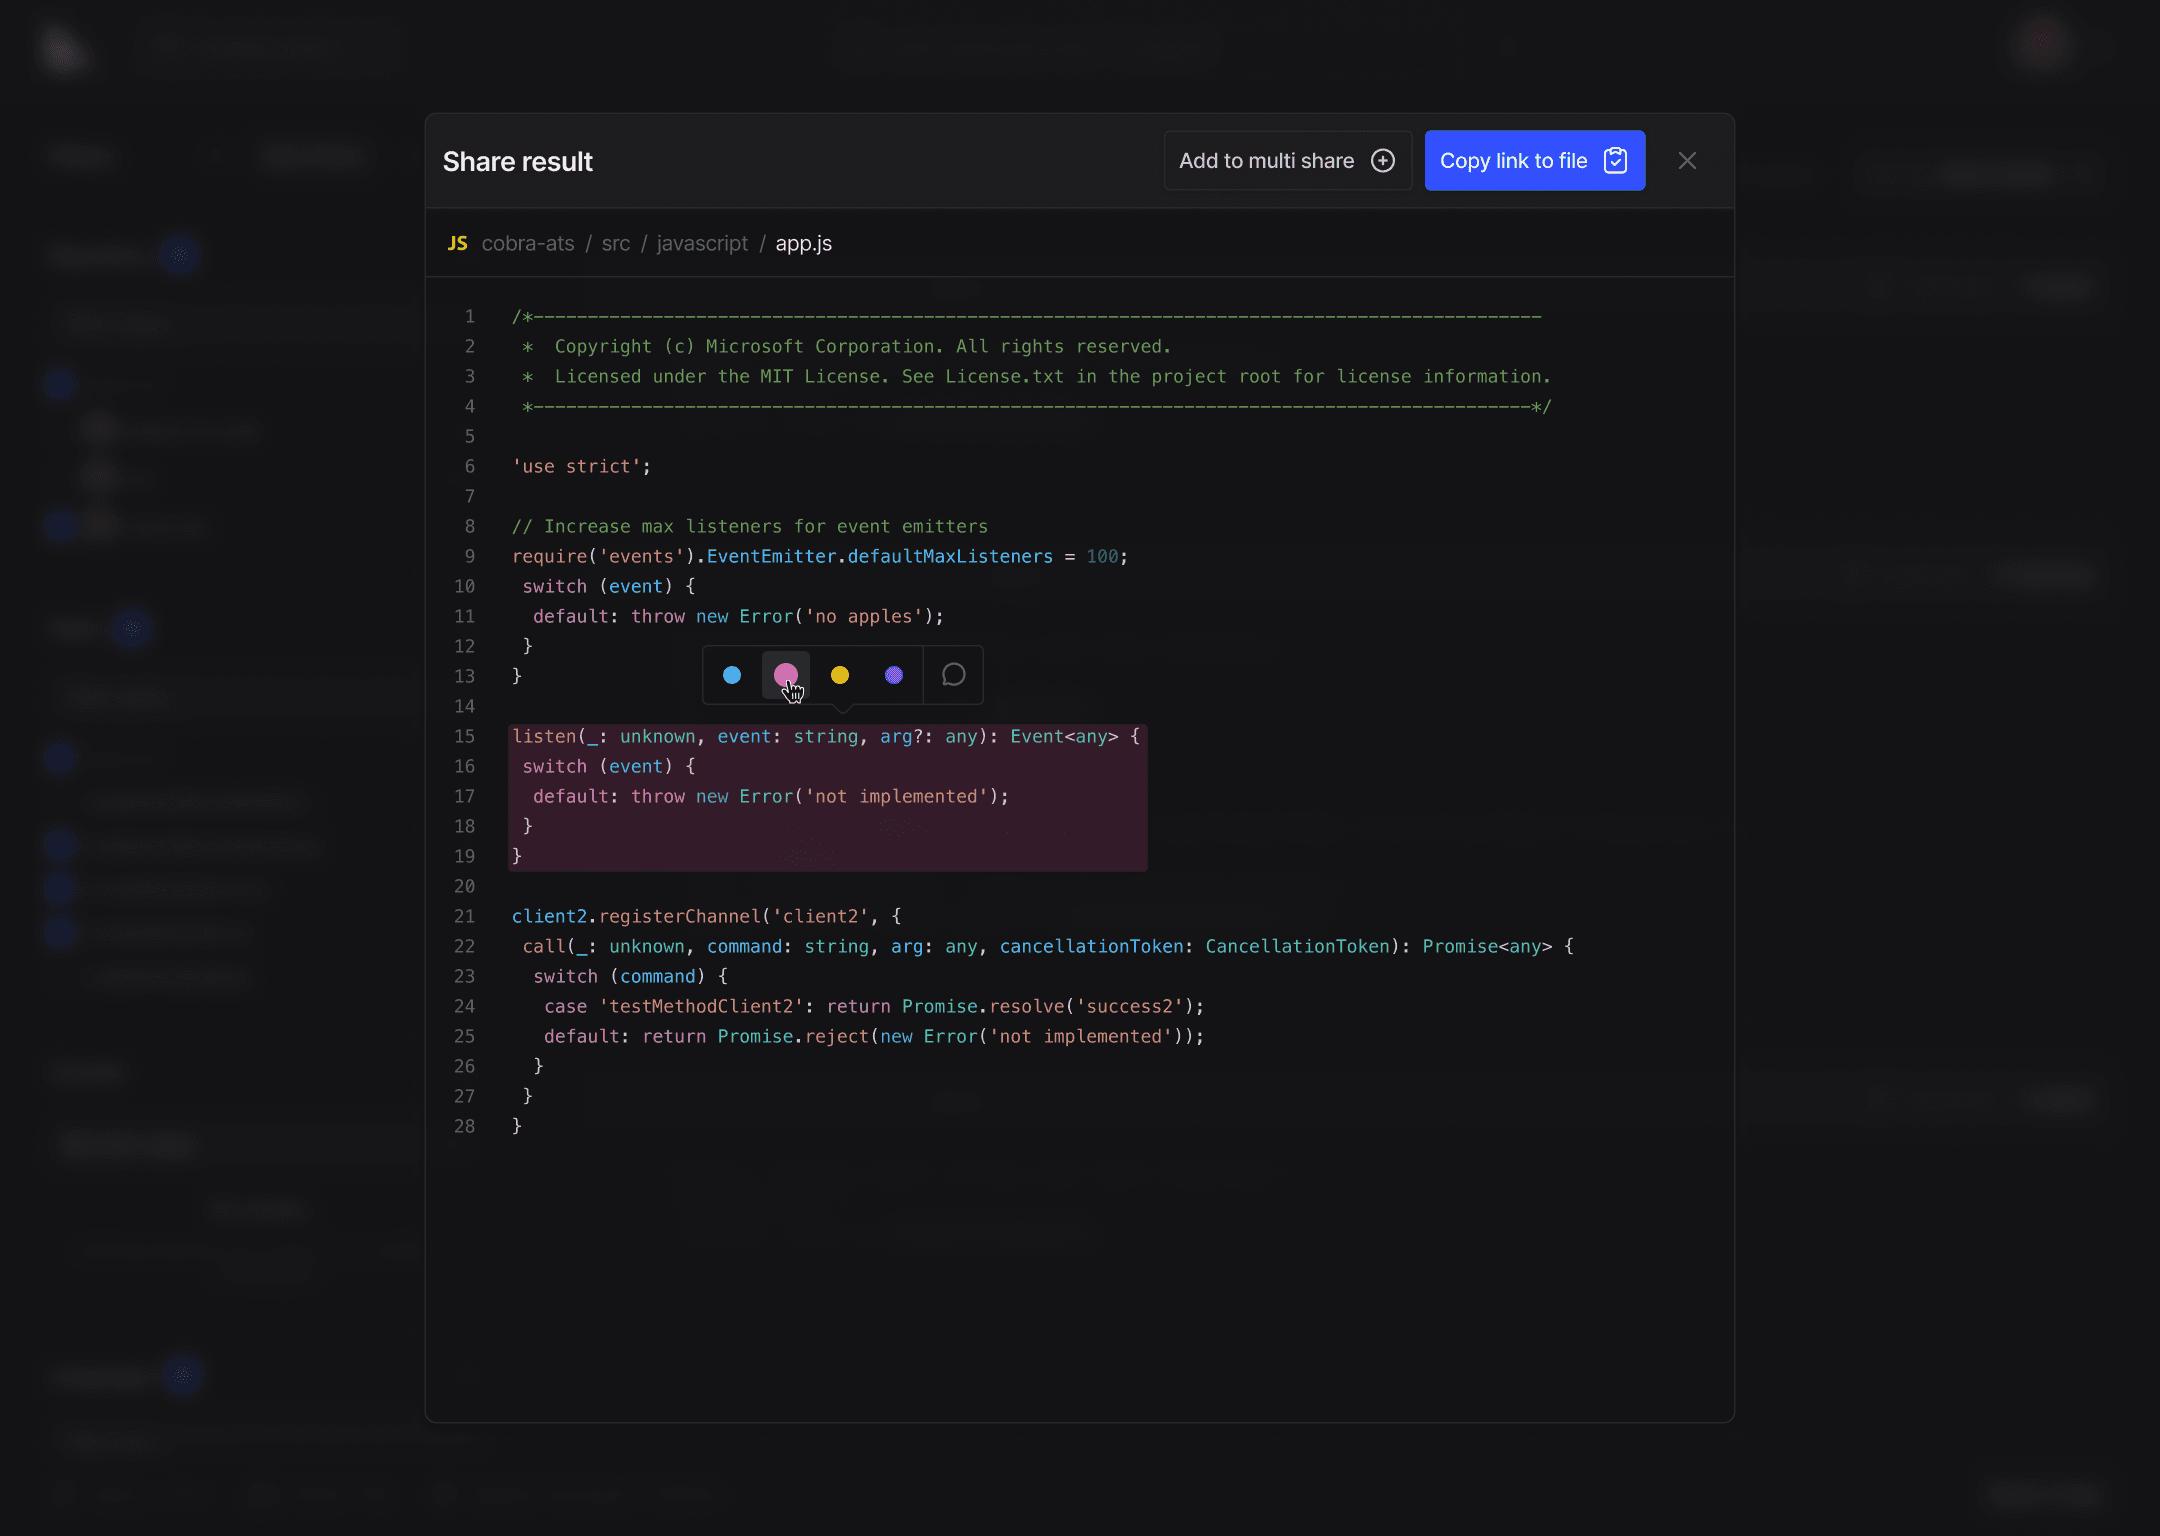Click the "Increase max listeners" comment line
This screenshot has width=2160, height=1536.
pyautogui.click(x=749, y=526)
